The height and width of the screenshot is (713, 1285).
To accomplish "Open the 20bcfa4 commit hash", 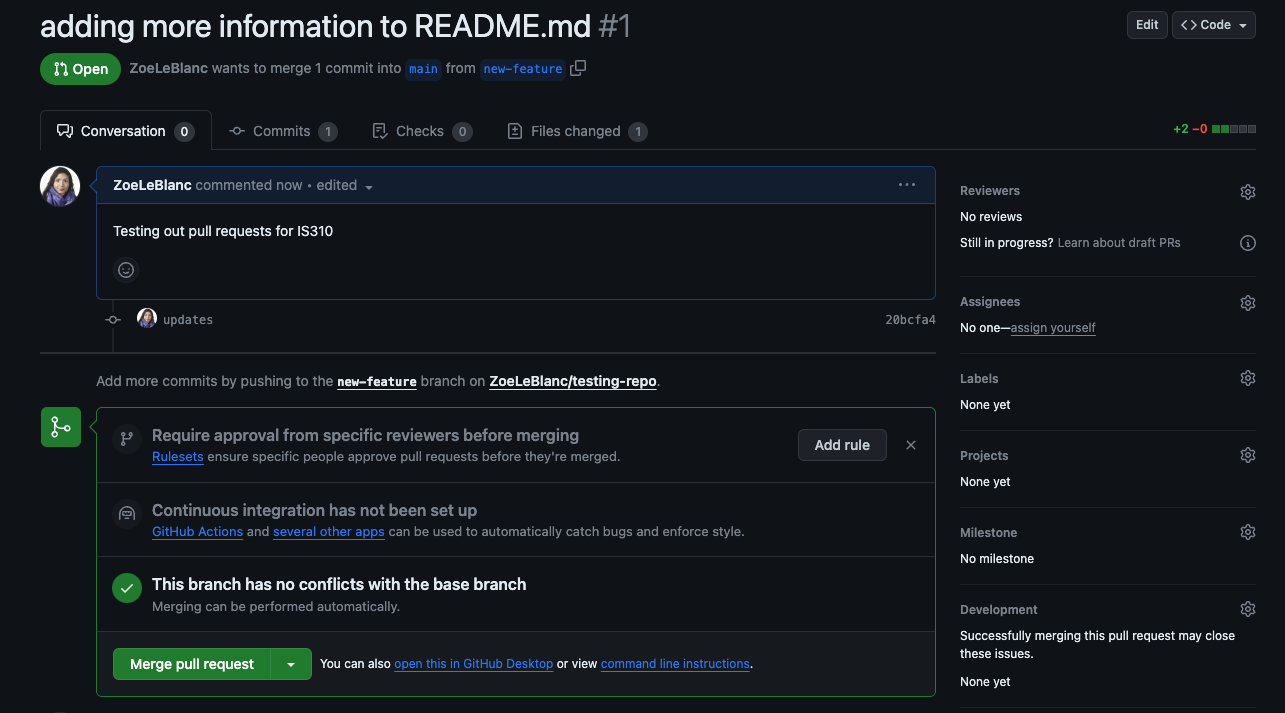I will click(910, 320).
